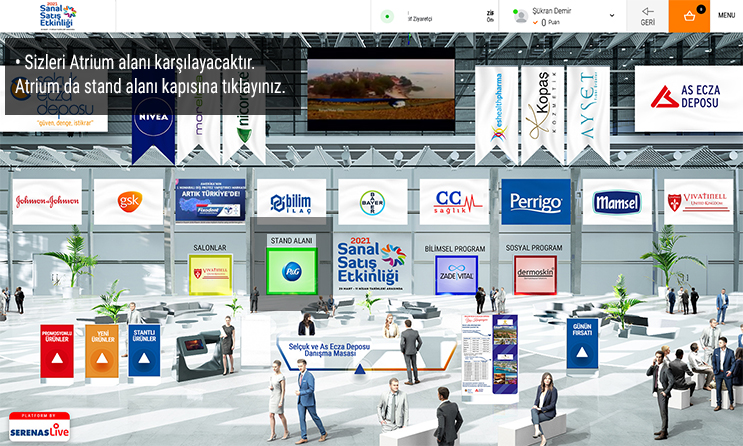Click the NIVEA hanging flag
The width and height of the screenshot is (743, 446).
[153, 117]
